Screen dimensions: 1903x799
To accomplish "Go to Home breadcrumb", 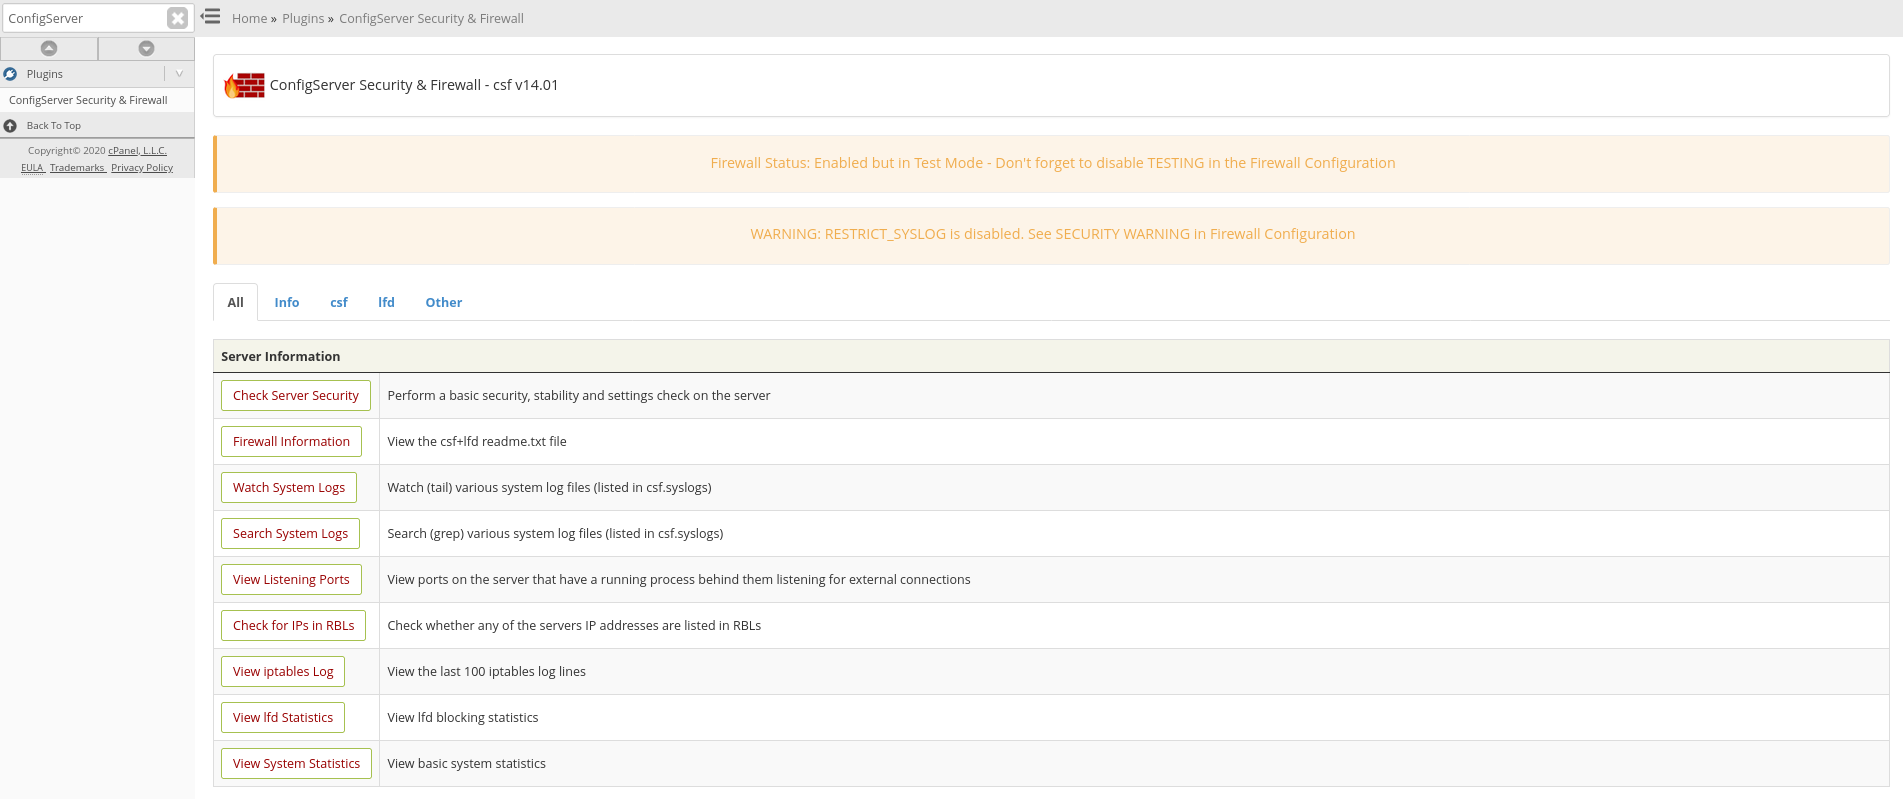I will [249, 18].
